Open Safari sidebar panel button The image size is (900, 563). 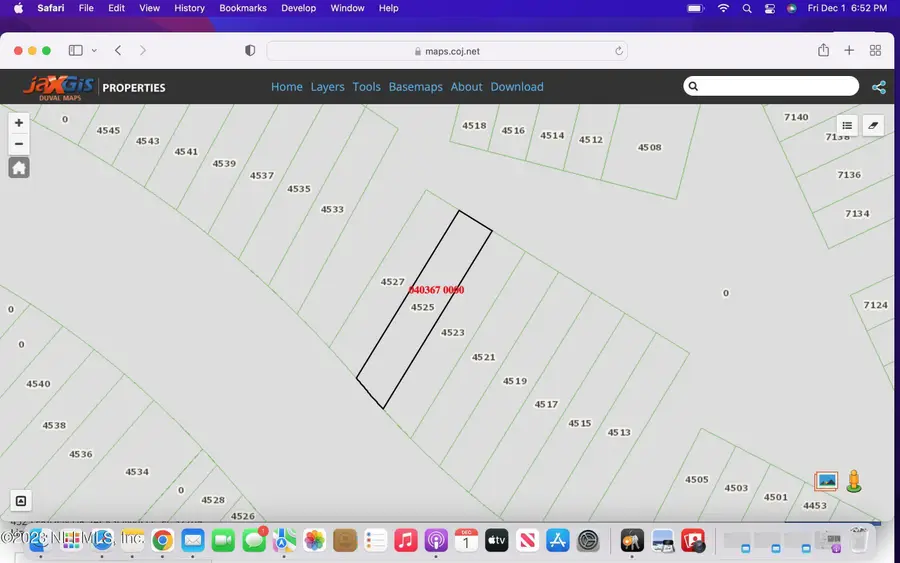pos(75,51)
